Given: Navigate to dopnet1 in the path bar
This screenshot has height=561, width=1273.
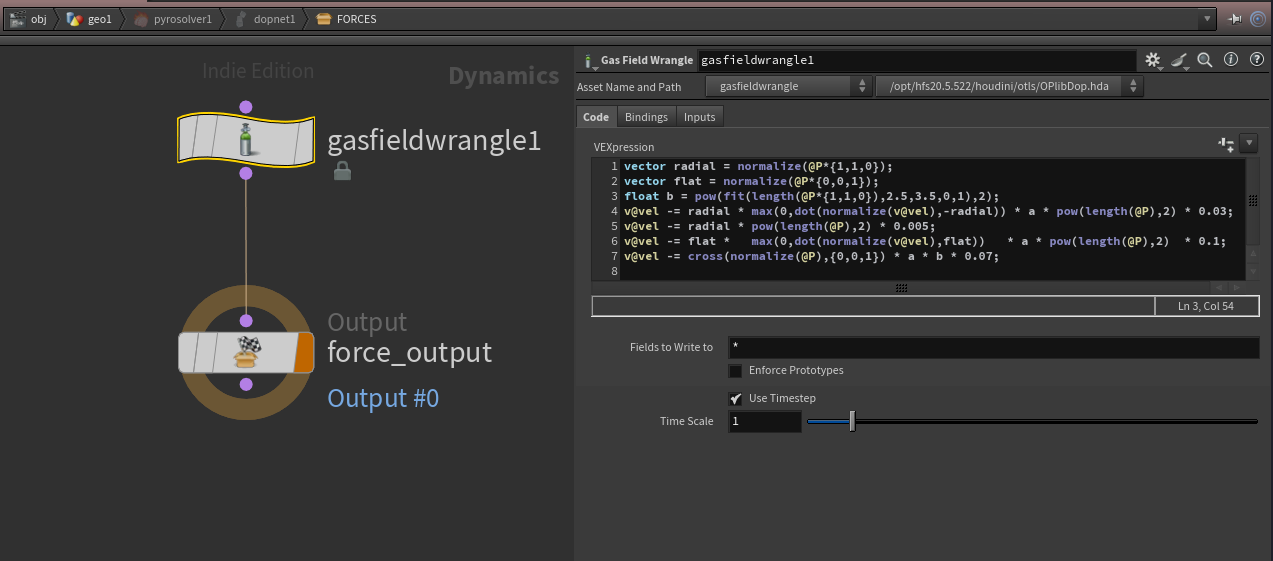Looking at the screenshot, I should click(x=274, y=19).
